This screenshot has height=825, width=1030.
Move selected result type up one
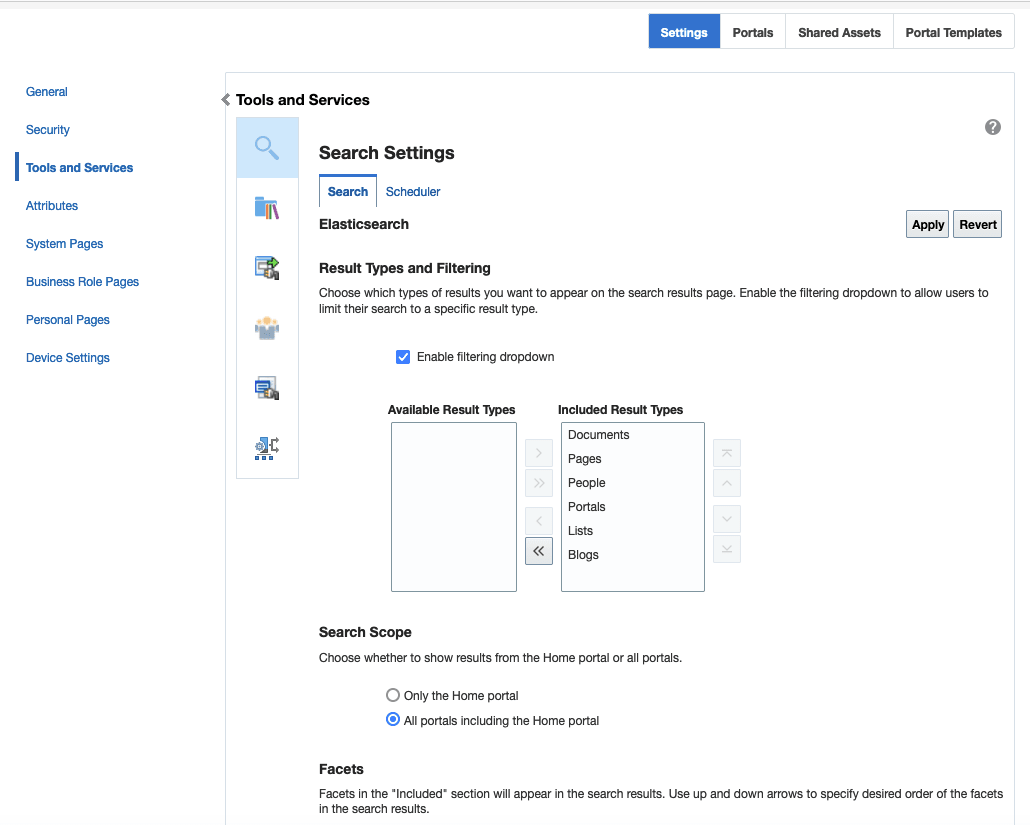click(727, 483)
